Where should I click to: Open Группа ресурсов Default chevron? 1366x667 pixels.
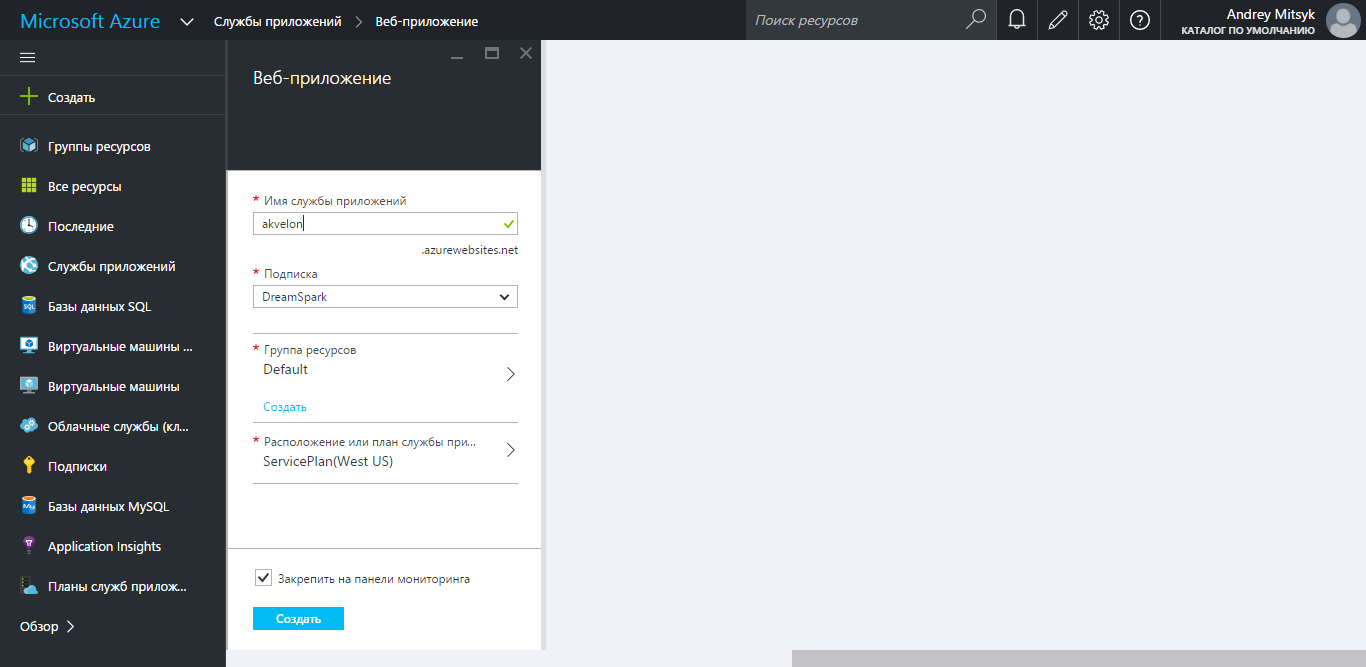coord(510,374)
